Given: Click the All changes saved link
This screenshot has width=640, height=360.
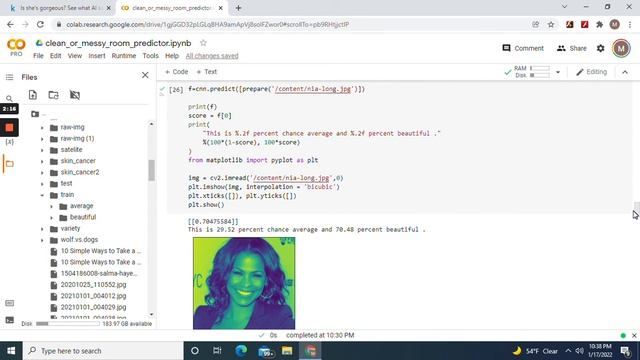Looking at the screenshot, I should [212, 56].
